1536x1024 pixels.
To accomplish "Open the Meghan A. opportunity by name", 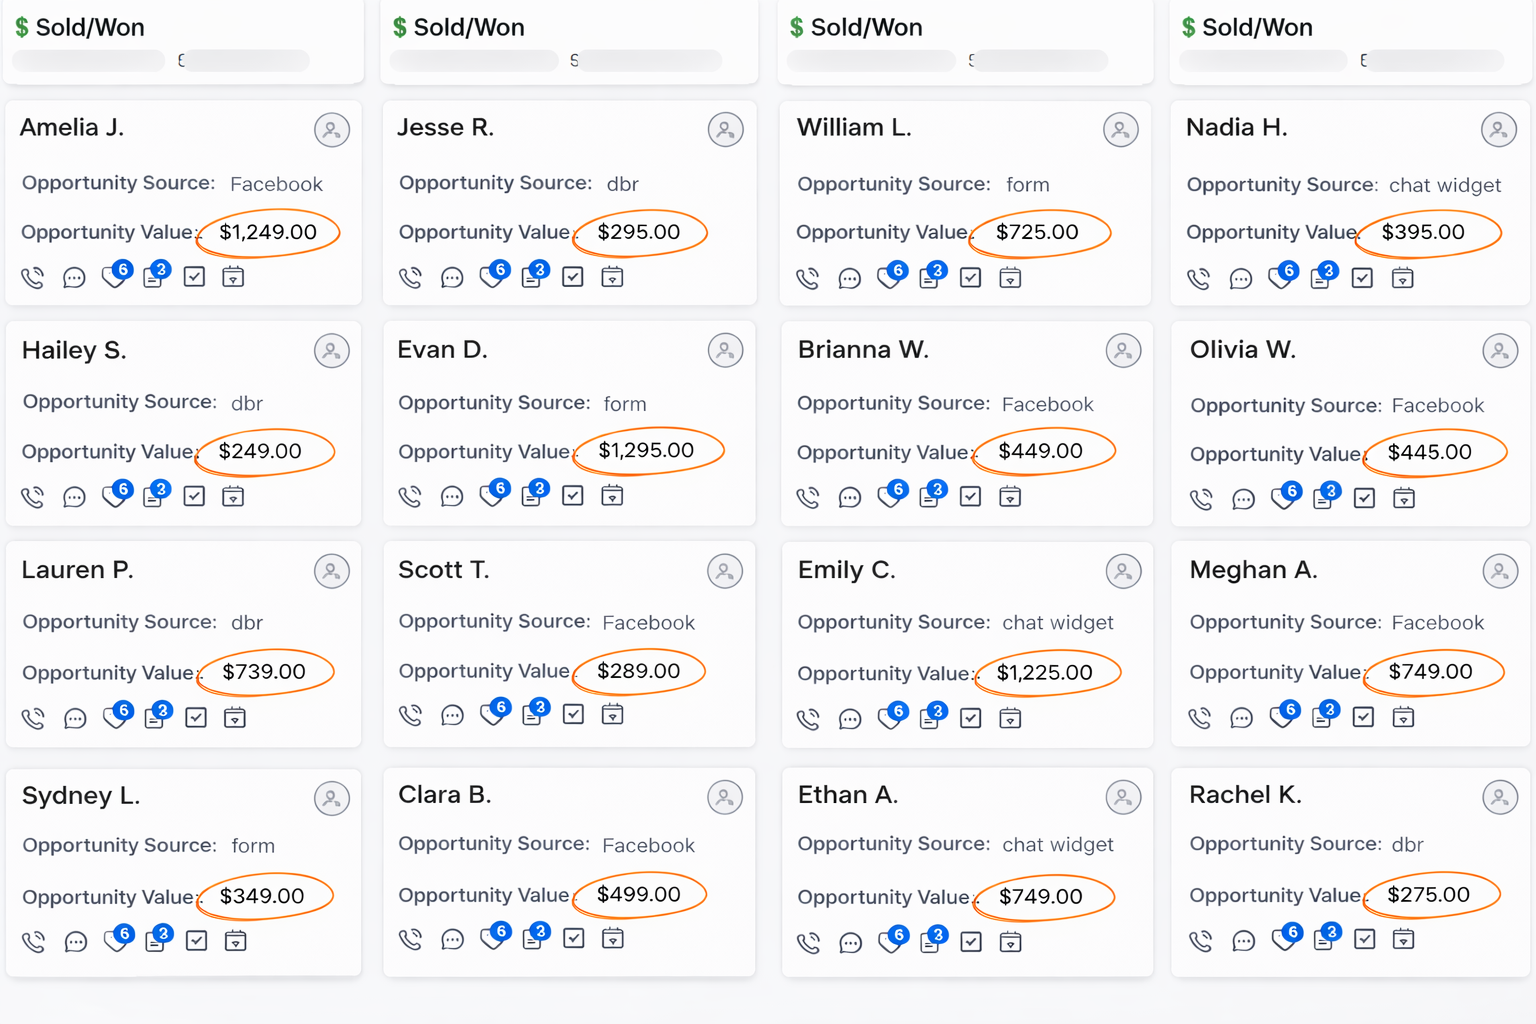I will click(x=1253, y=570).
